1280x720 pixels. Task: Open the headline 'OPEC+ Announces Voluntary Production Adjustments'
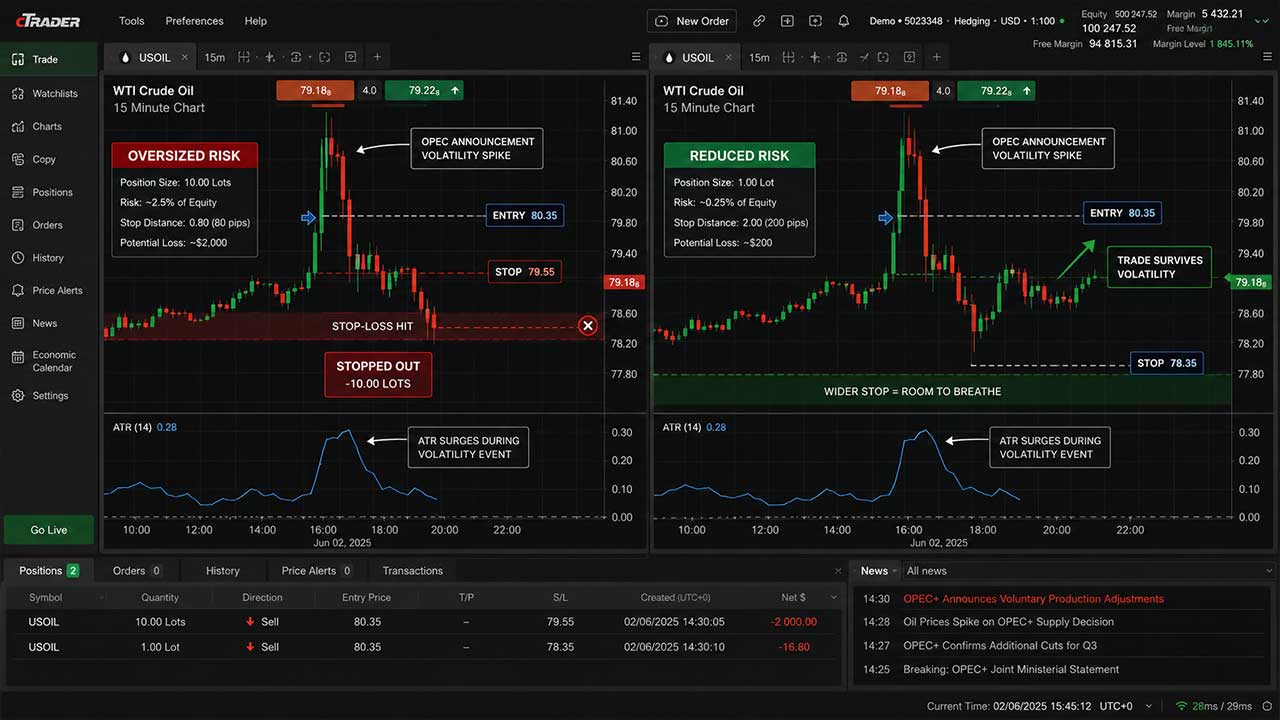click(1033, 599)
